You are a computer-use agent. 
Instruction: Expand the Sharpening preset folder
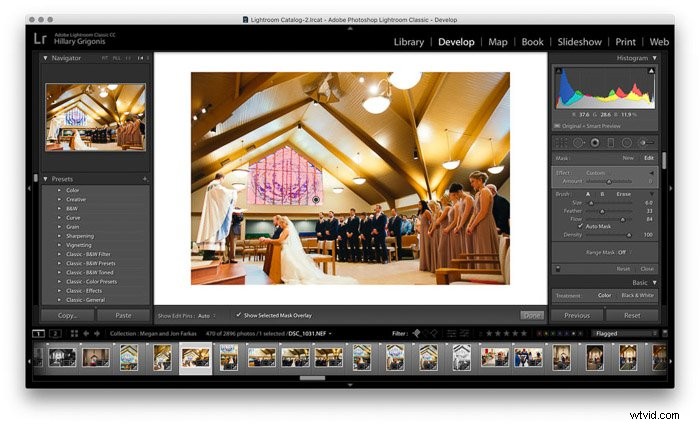59,236
